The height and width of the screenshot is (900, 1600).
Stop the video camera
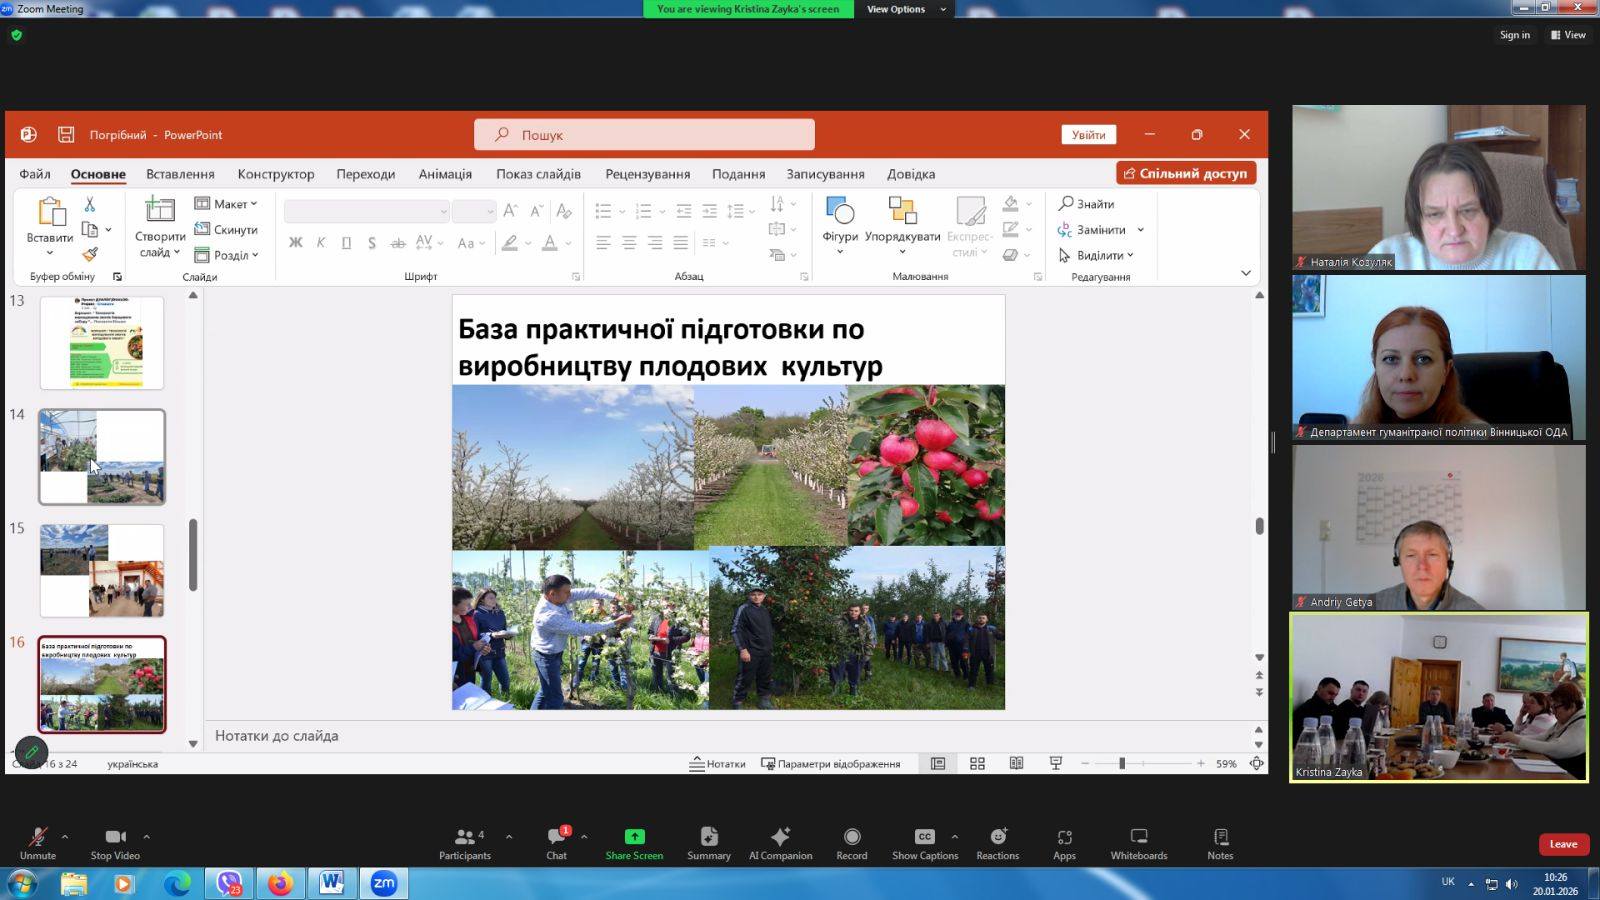coord(115,842)
